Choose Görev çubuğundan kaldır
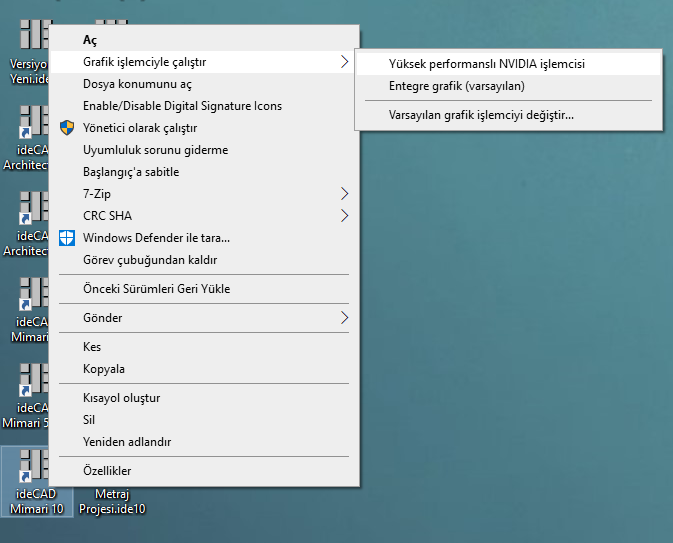Viewport: 673px width, 543px height. point(204,260)
